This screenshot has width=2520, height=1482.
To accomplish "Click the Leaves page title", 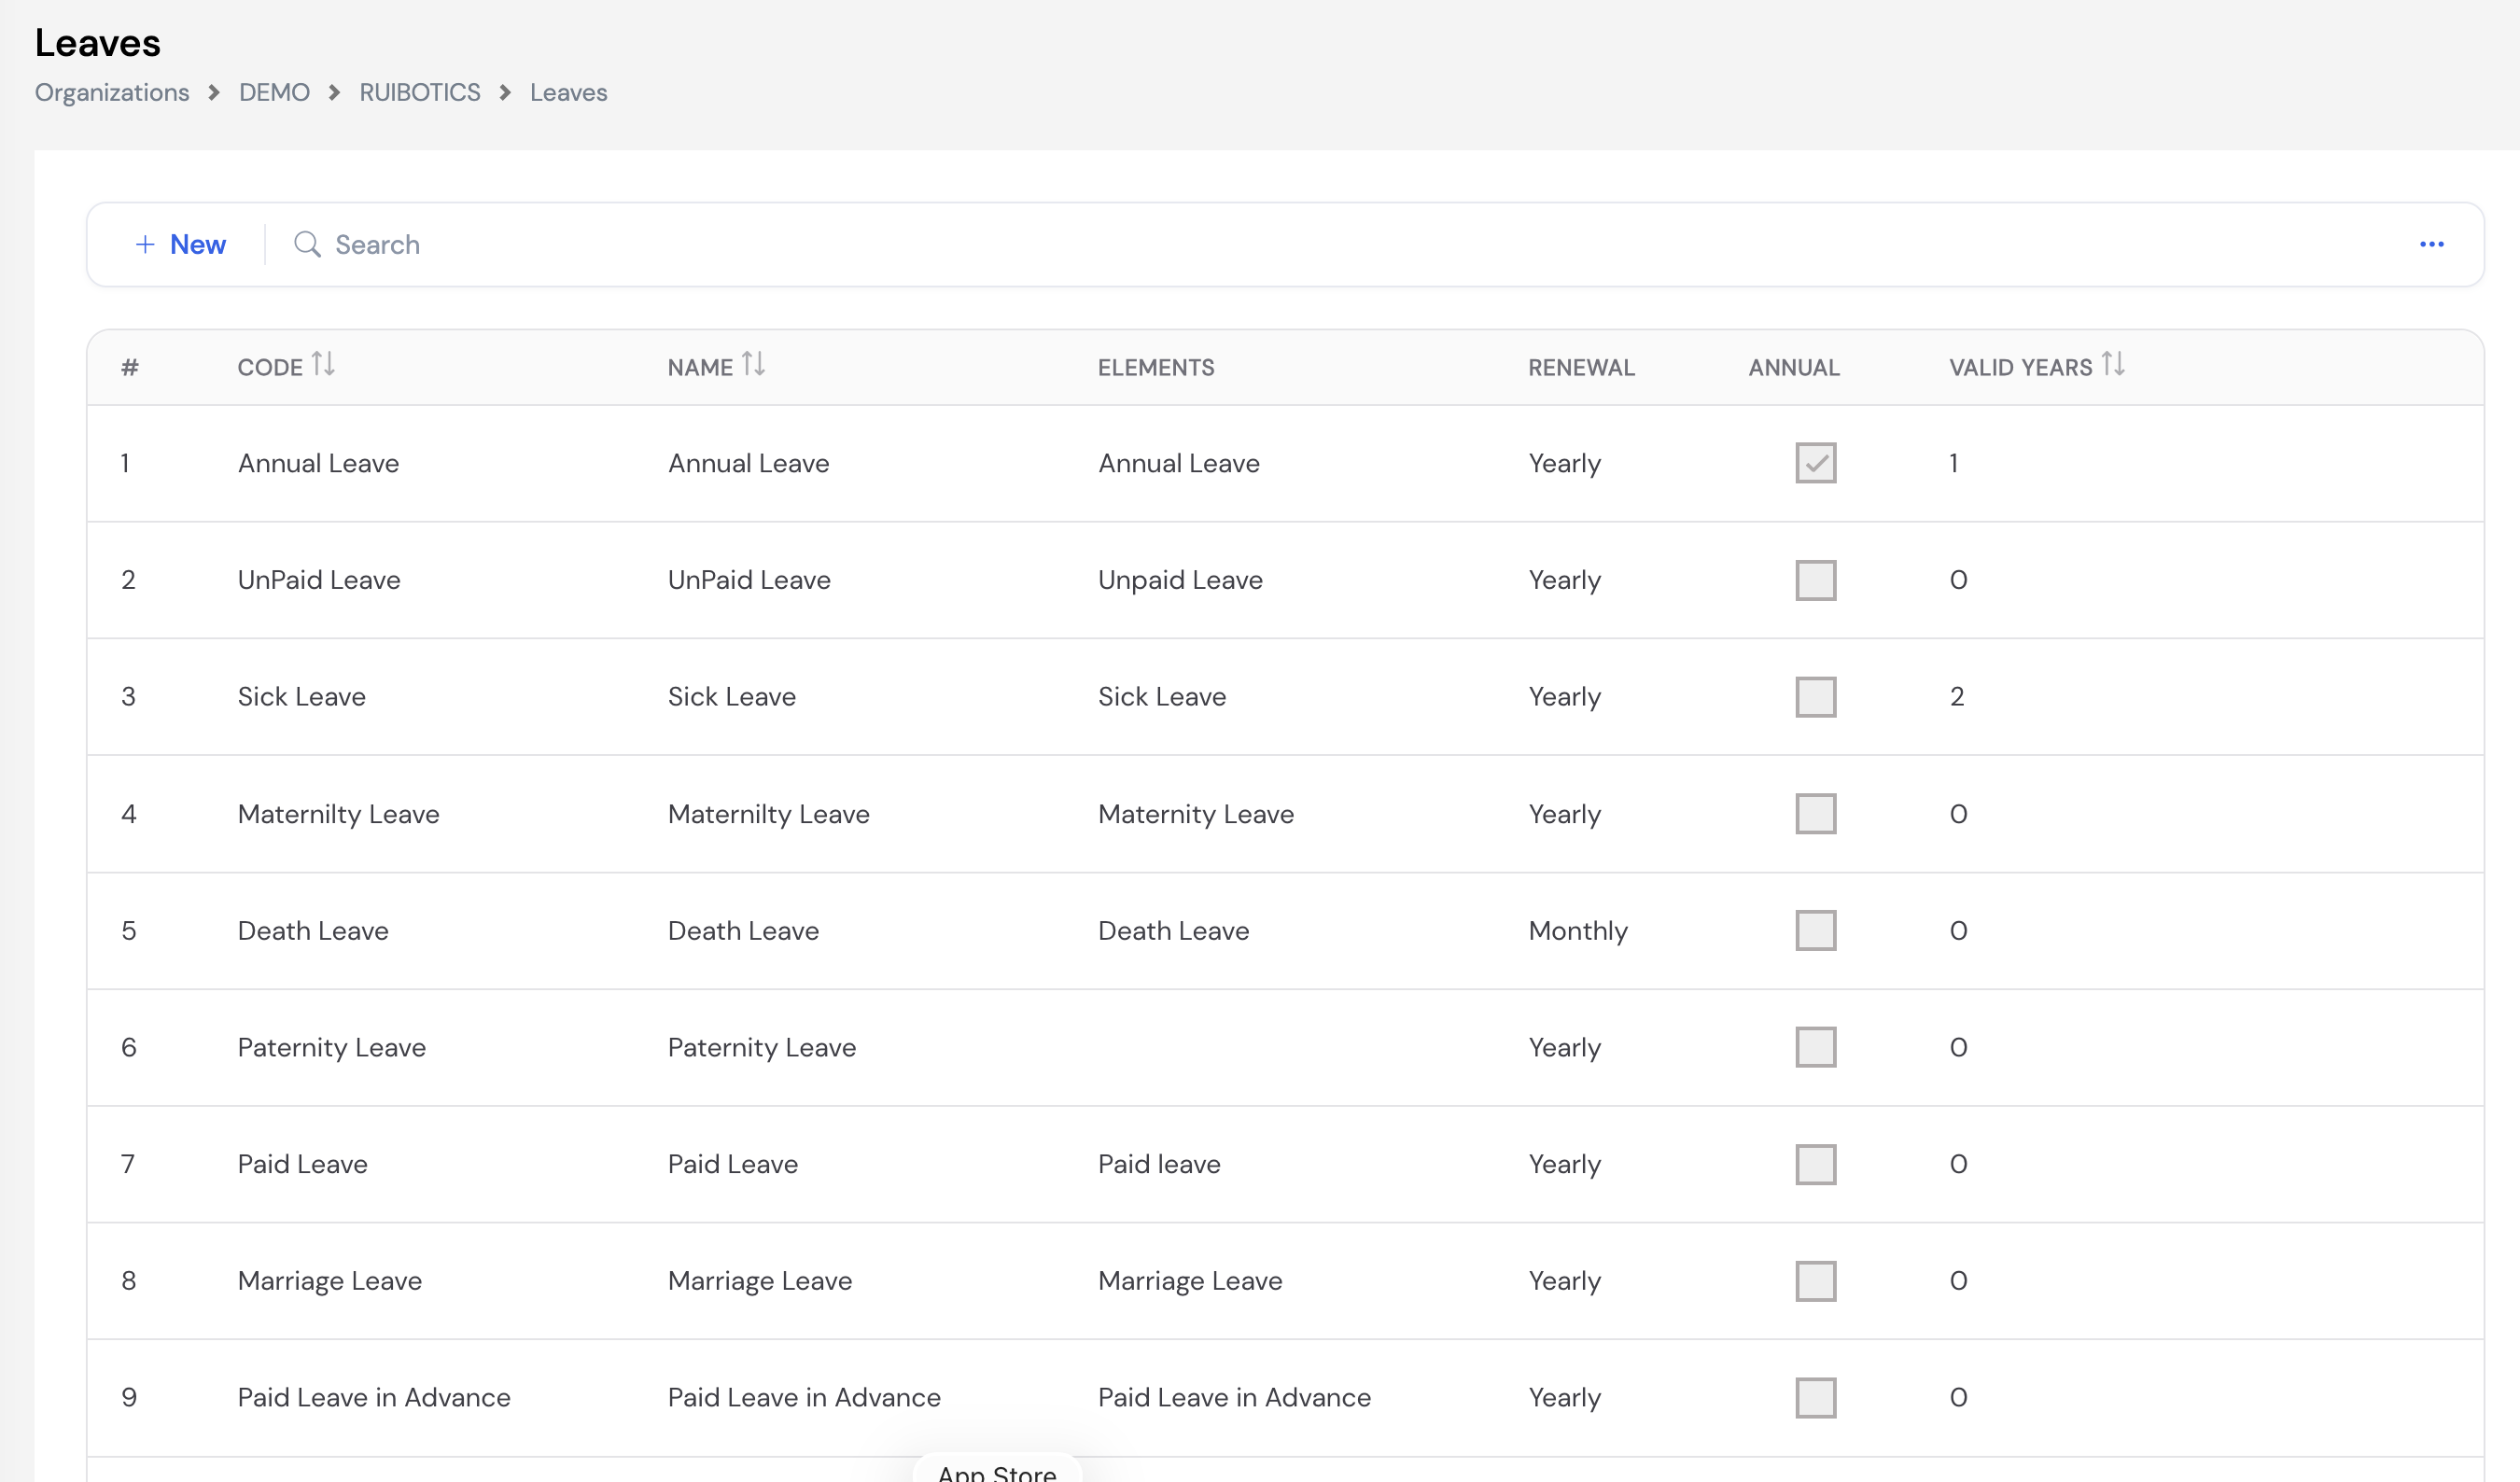I will tap(97, 43).
